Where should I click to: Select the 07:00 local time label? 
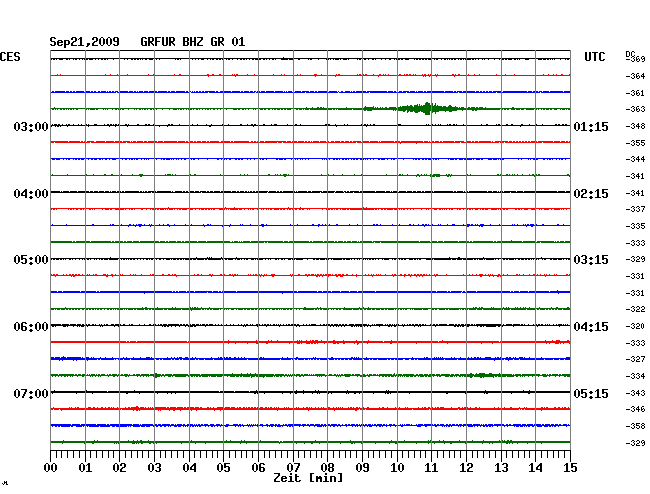click(x=31, y=393)
